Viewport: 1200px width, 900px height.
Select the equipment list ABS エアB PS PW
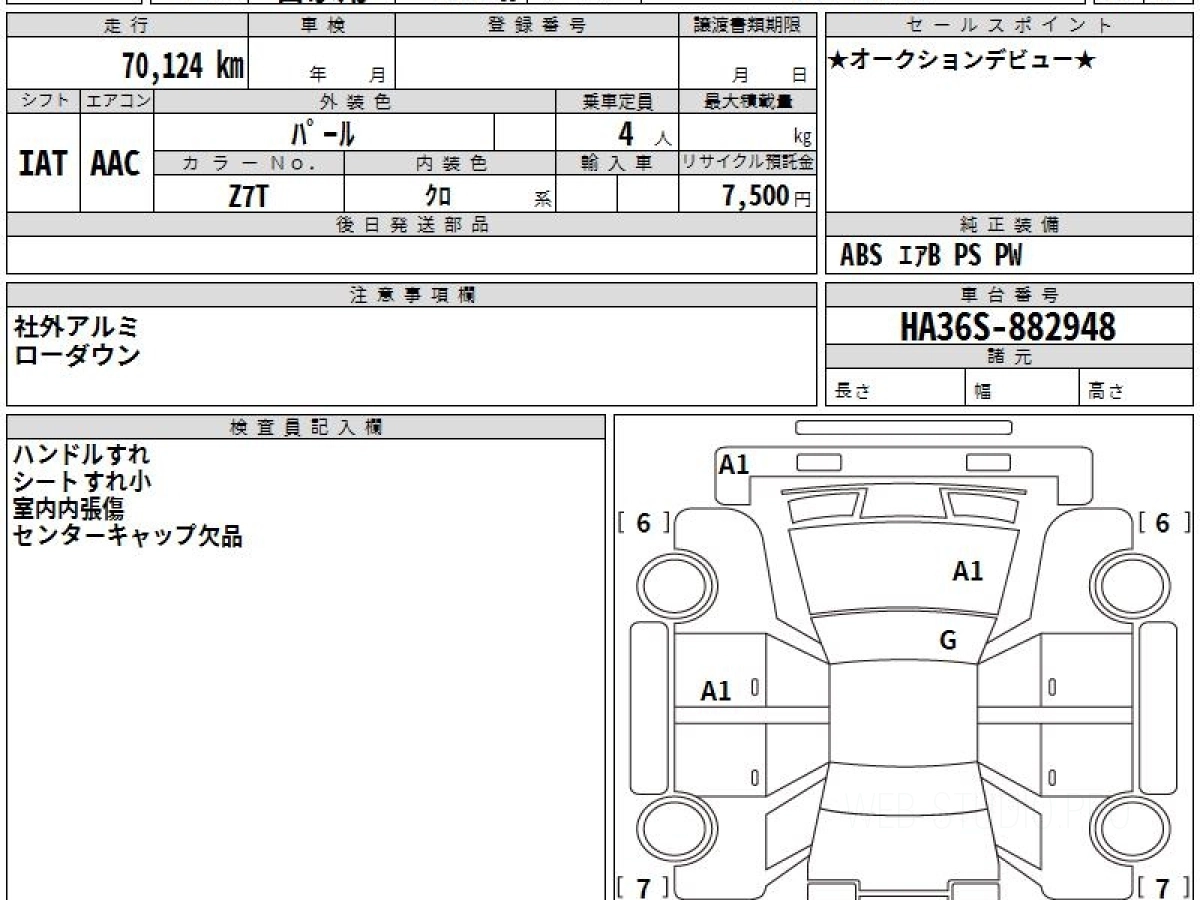tap(931, 256)
